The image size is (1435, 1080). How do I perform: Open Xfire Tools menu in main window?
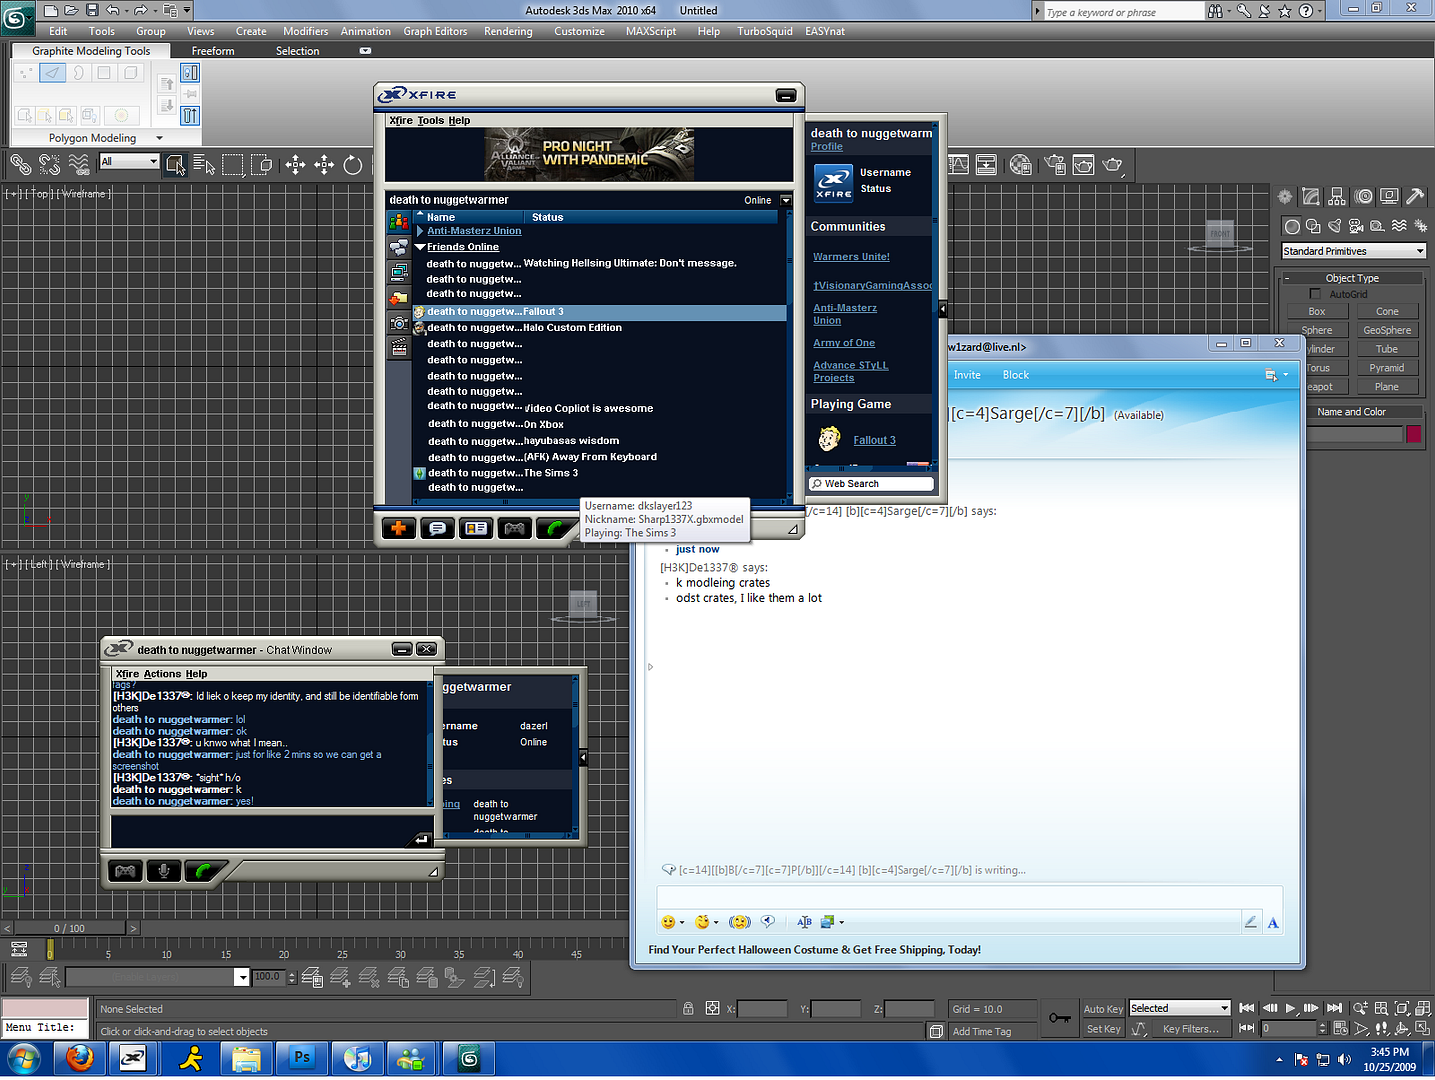[430, 120]
